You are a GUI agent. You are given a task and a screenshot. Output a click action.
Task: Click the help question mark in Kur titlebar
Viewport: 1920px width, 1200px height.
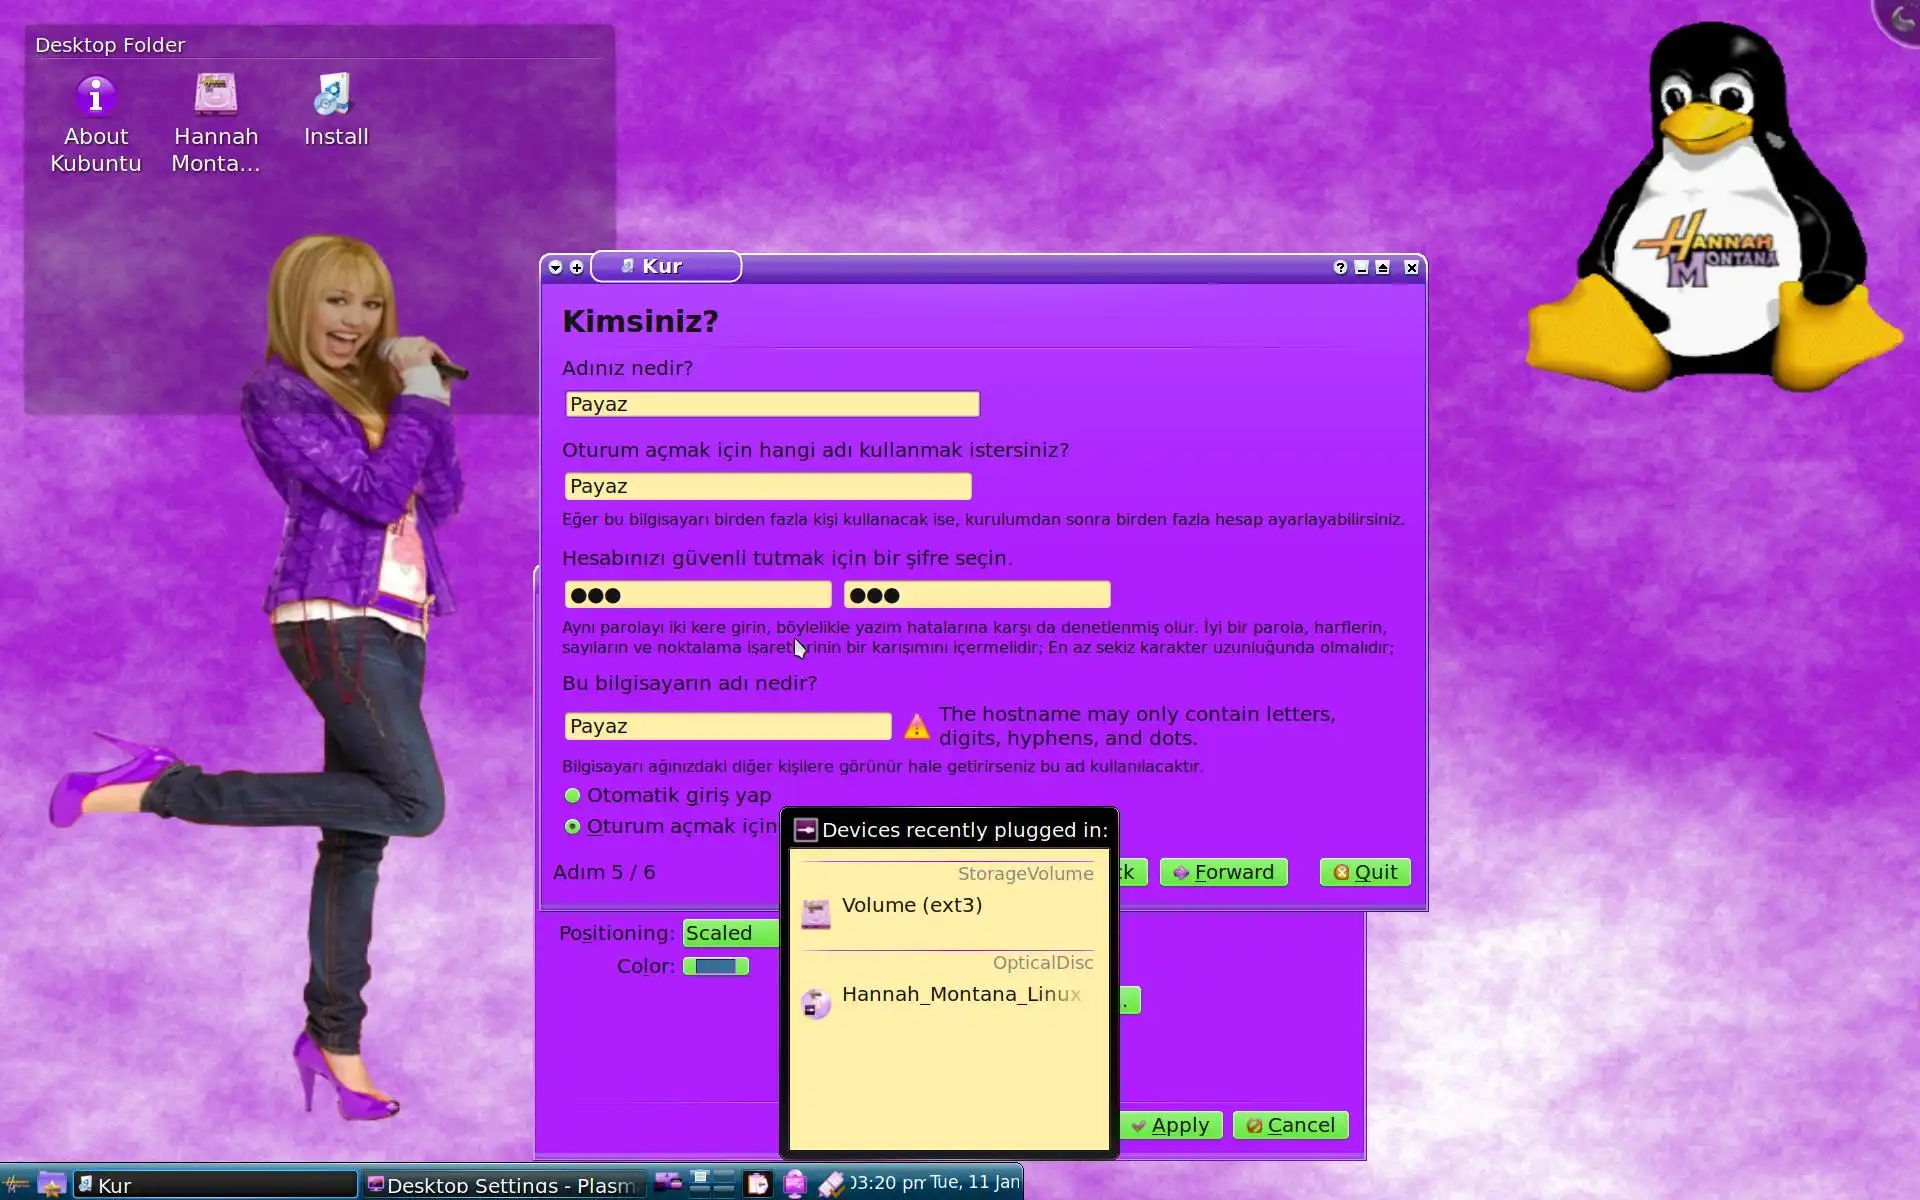pyautogui.click(x=1340, y=267)
